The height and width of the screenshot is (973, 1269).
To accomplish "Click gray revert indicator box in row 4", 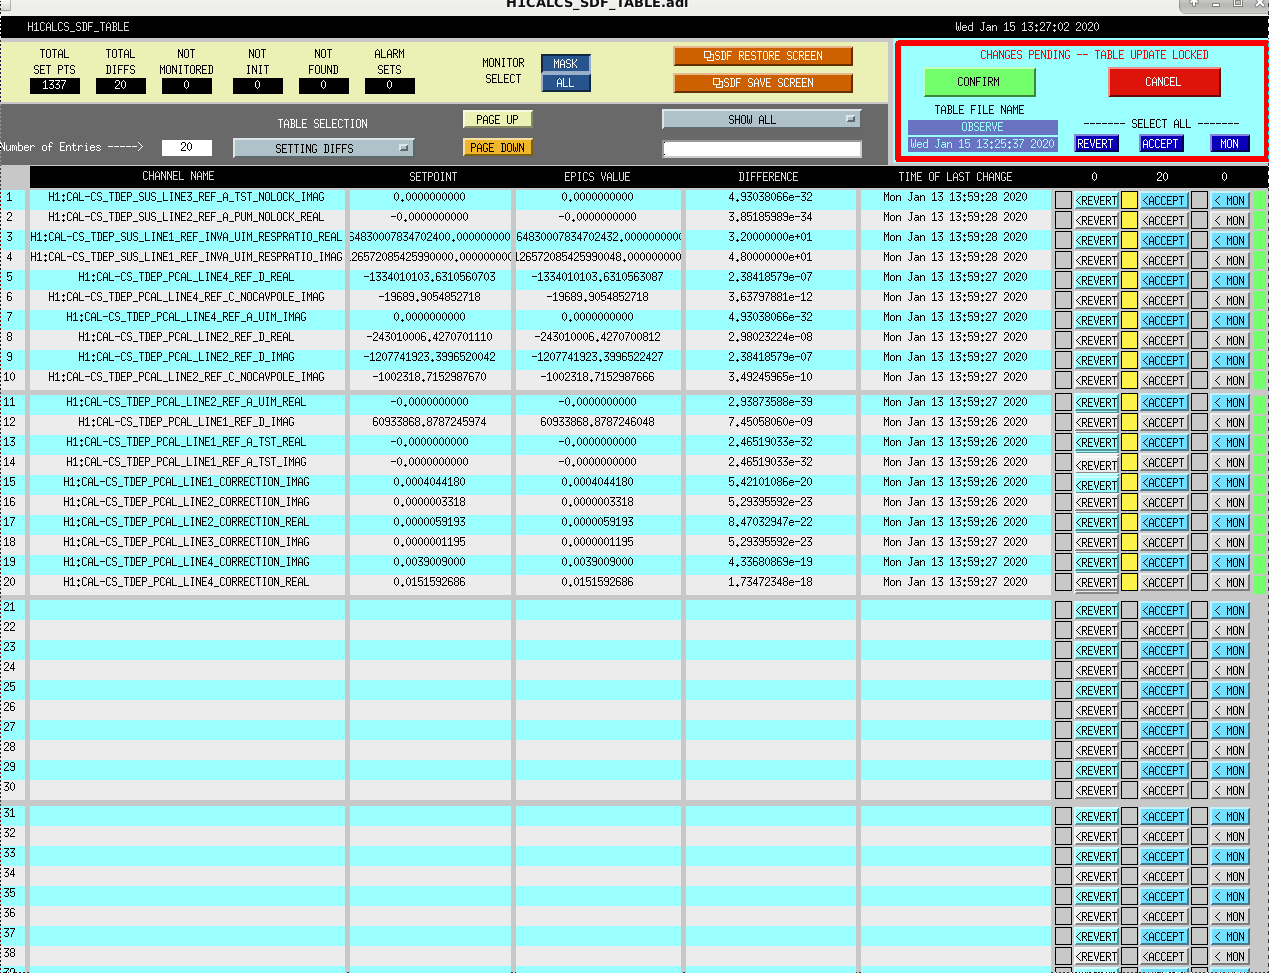I will [1063, 260].
